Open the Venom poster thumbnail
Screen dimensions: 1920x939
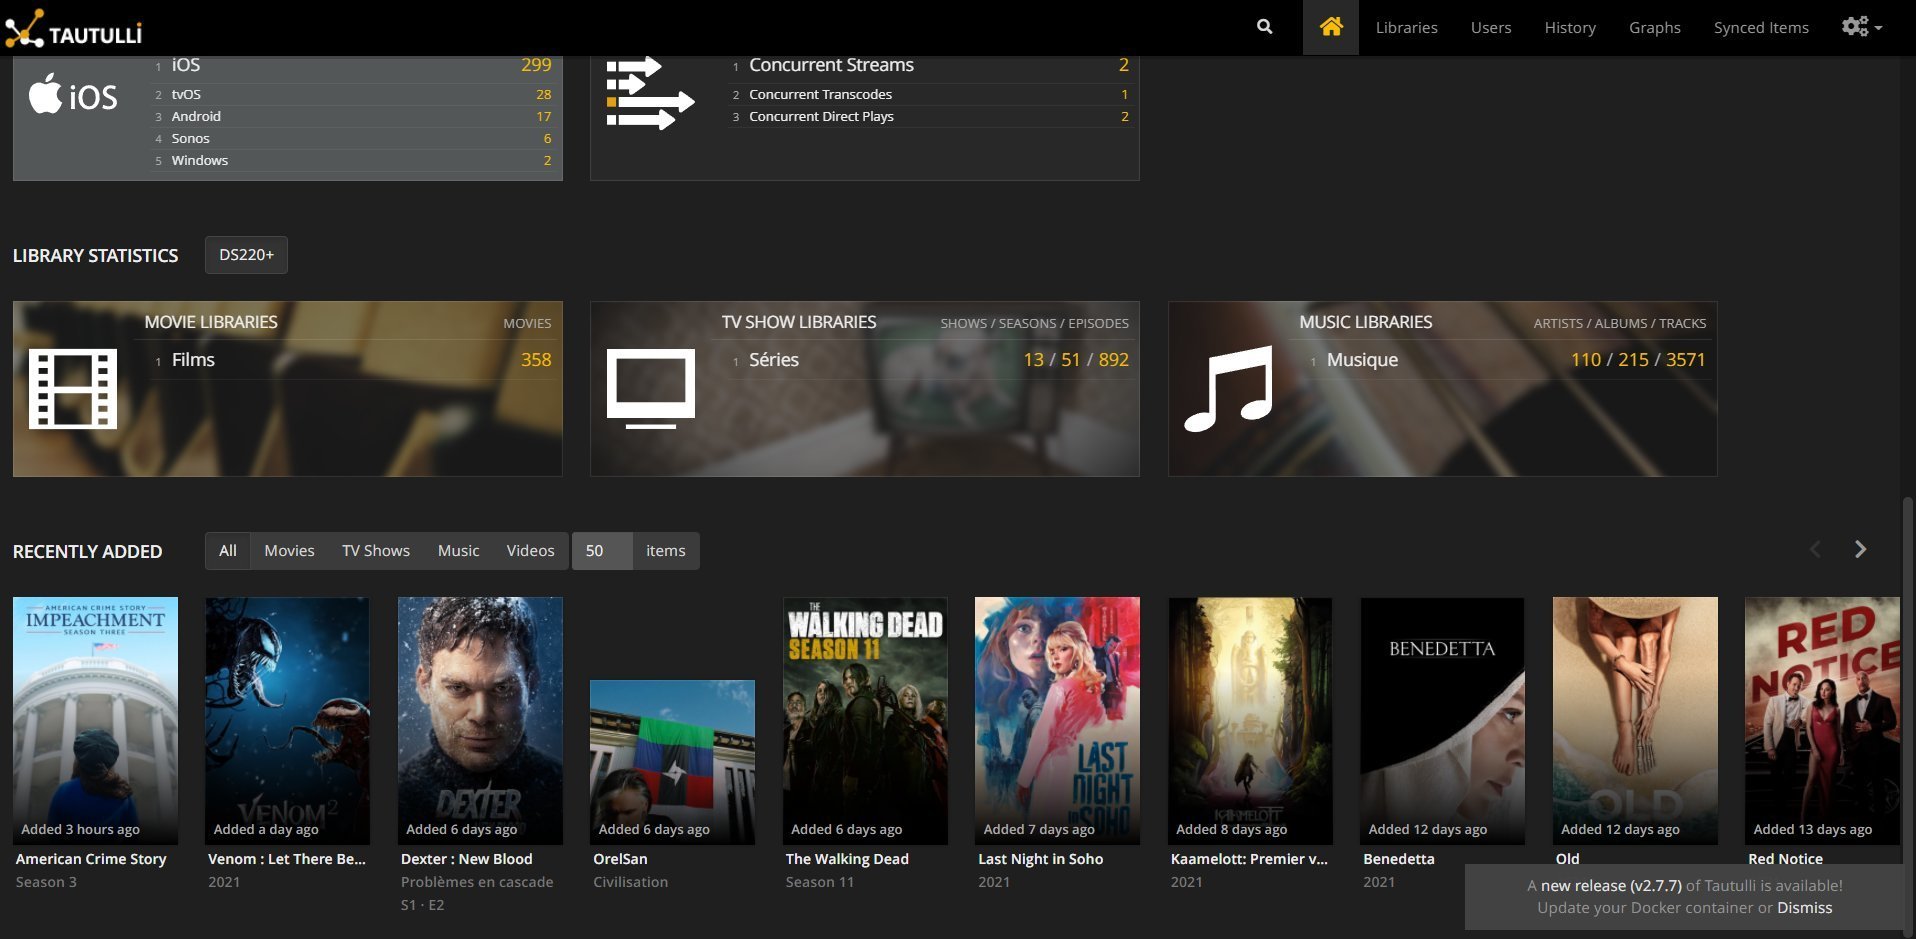(x=287, y=721)
